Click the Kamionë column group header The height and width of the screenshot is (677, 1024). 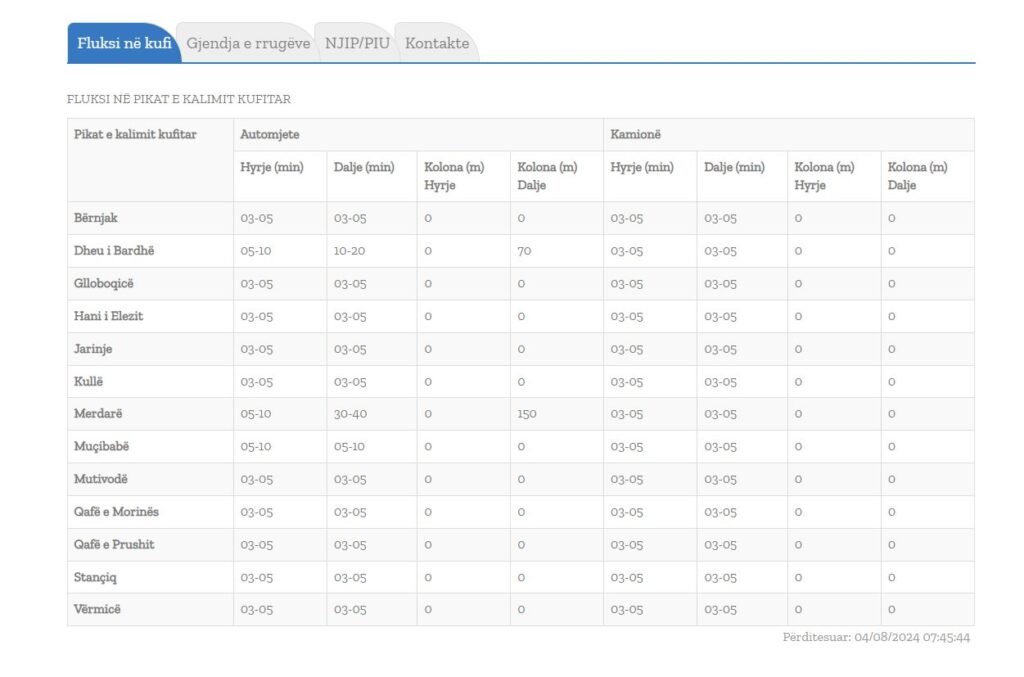point(636,134)
